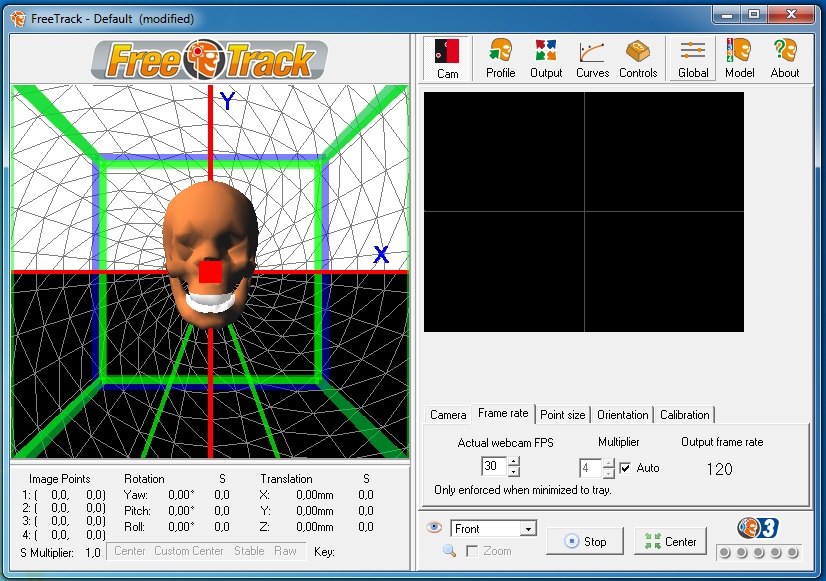Maximize the FreeTrack window
This screenshot has height=581, width=826.
tap(754, 15)
